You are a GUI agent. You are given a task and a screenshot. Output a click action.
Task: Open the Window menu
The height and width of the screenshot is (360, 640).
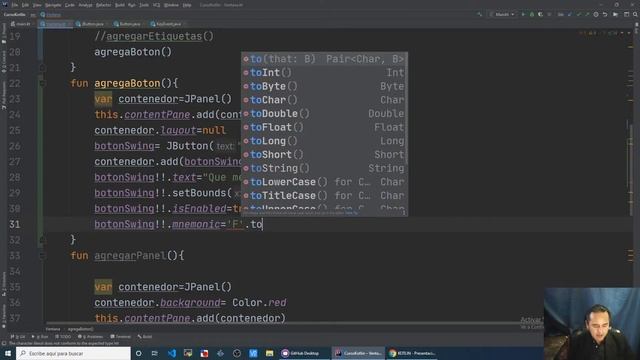[x=171, y=5]
